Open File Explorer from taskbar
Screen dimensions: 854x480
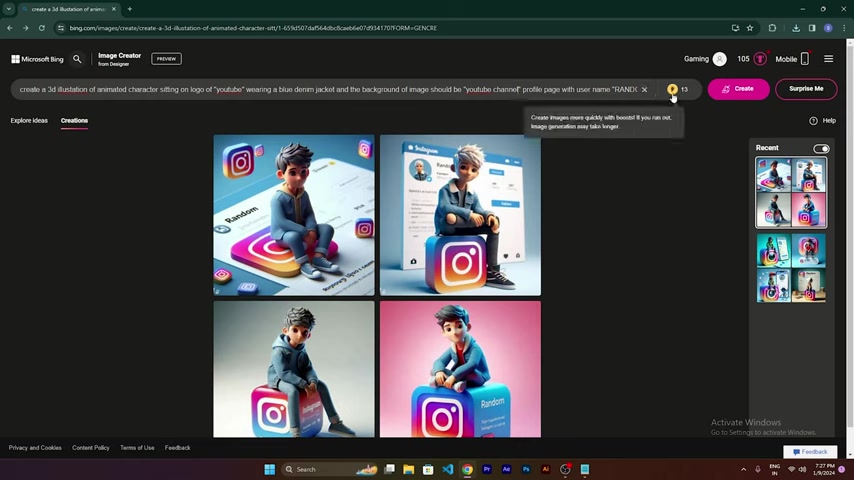(408, 469)
